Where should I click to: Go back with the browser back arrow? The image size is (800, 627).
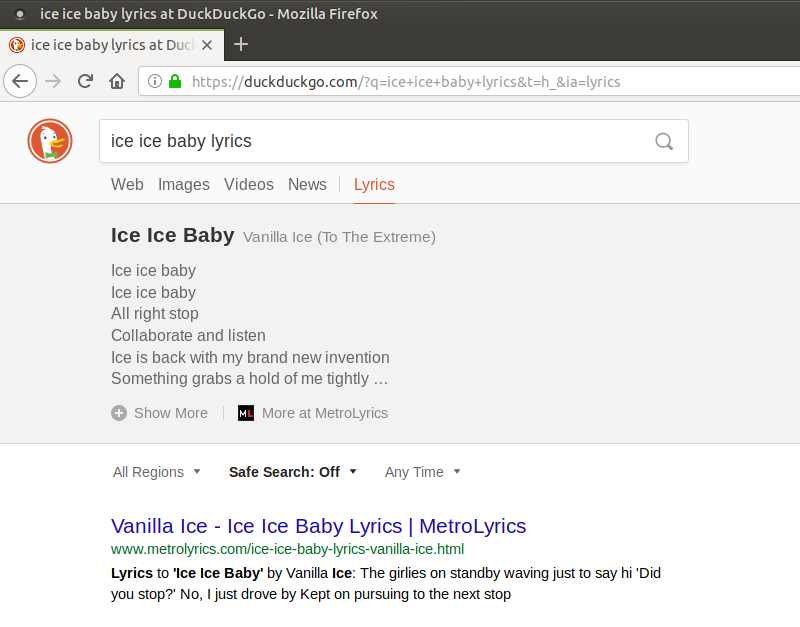(21, 81)
